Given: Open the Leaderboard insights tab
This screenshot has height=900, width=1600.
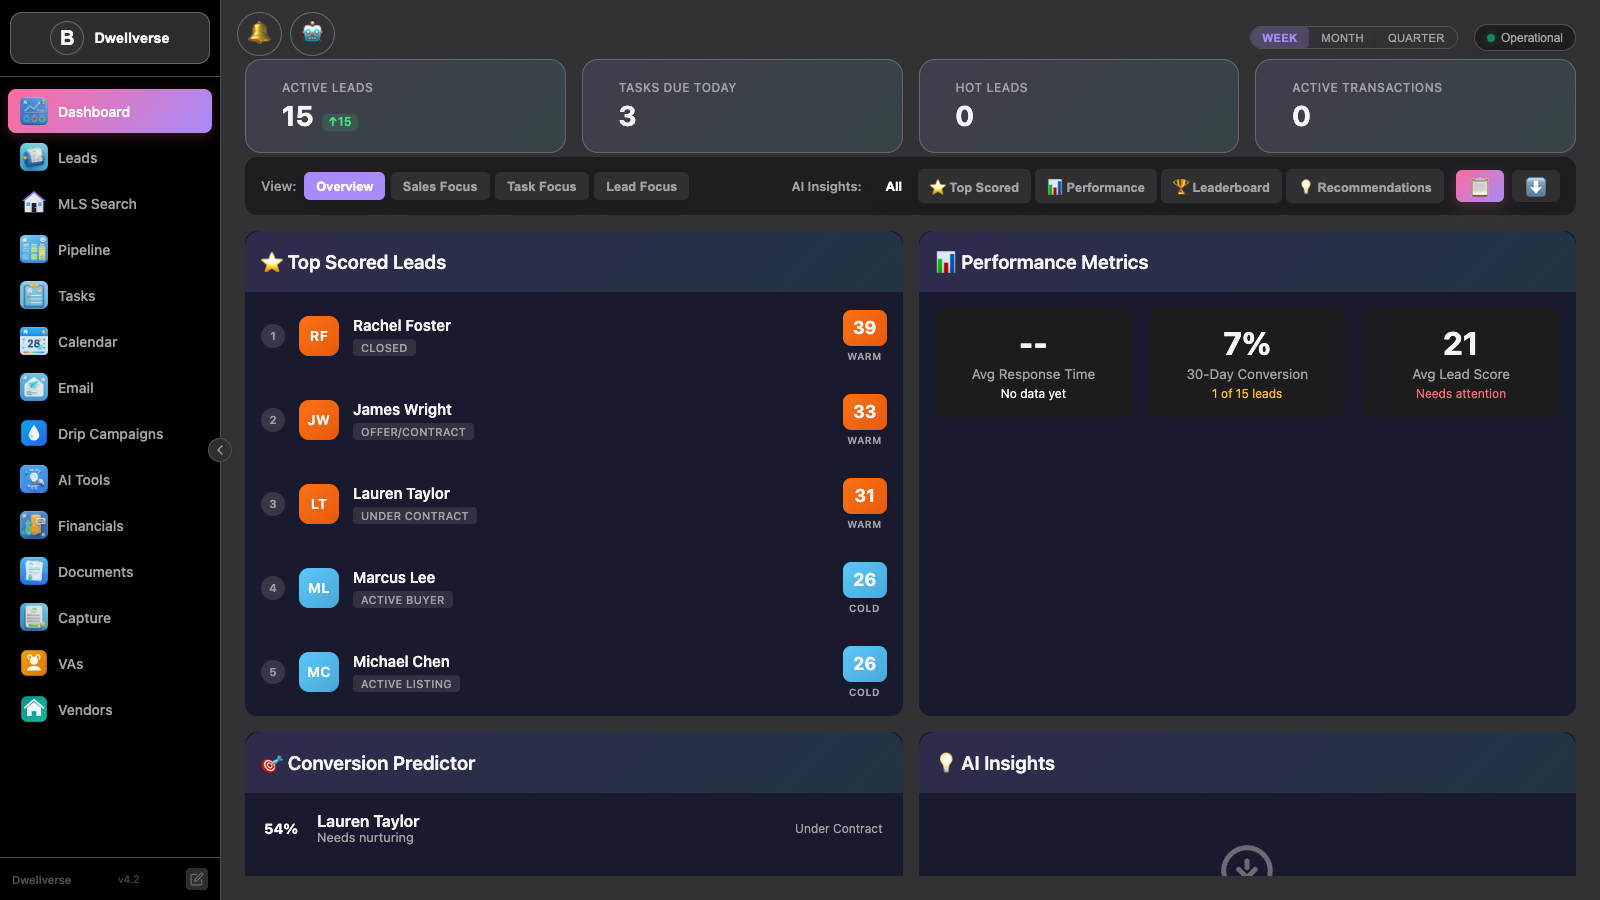Looking at the screenshot, I should [x=1221, y=187].
